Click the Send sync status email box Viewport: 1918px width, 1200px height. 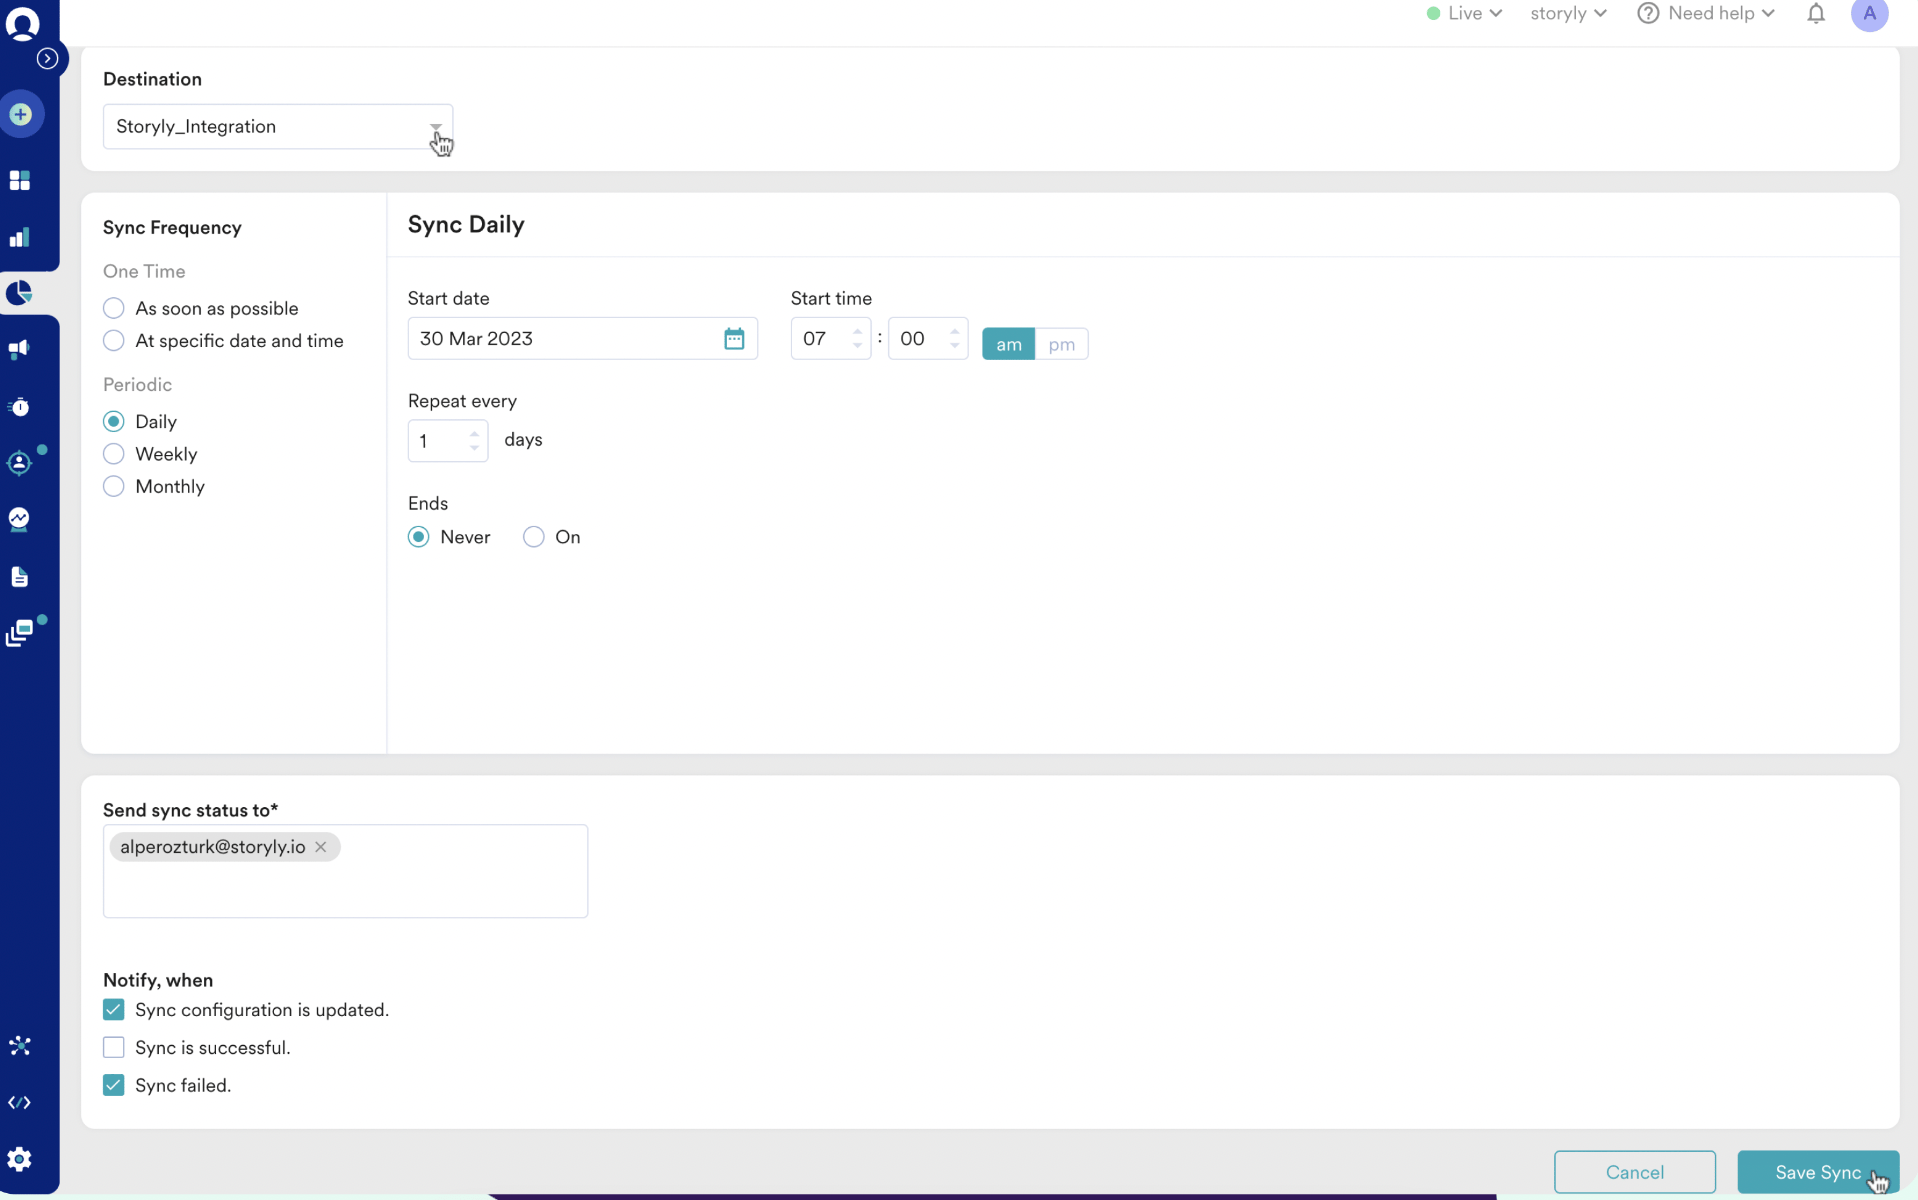345,871
